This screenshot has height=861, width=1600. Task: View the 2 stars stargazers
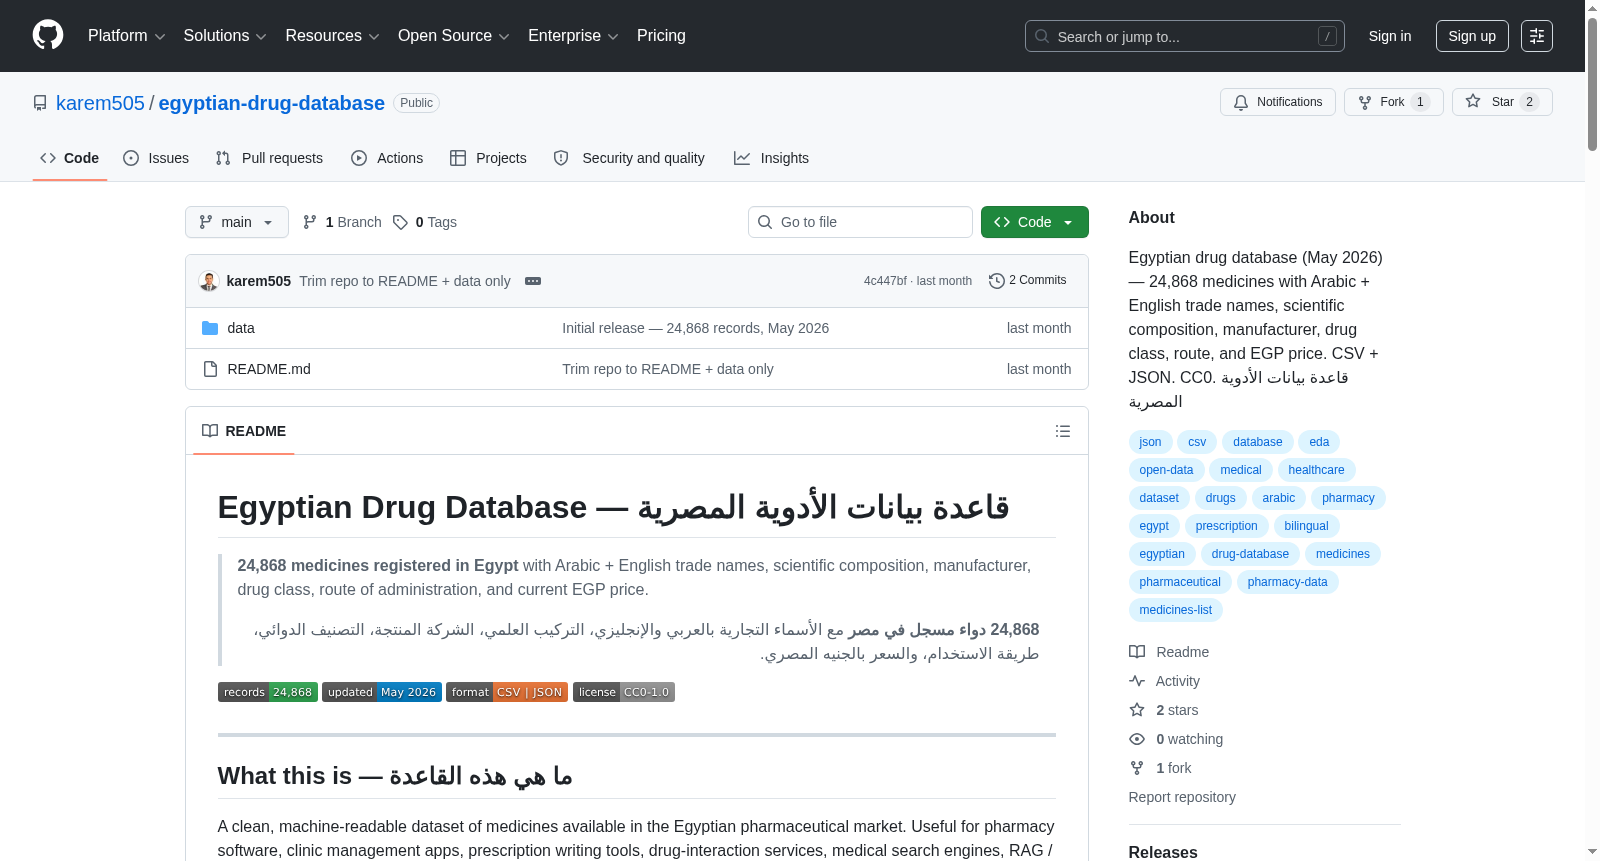1164,710
